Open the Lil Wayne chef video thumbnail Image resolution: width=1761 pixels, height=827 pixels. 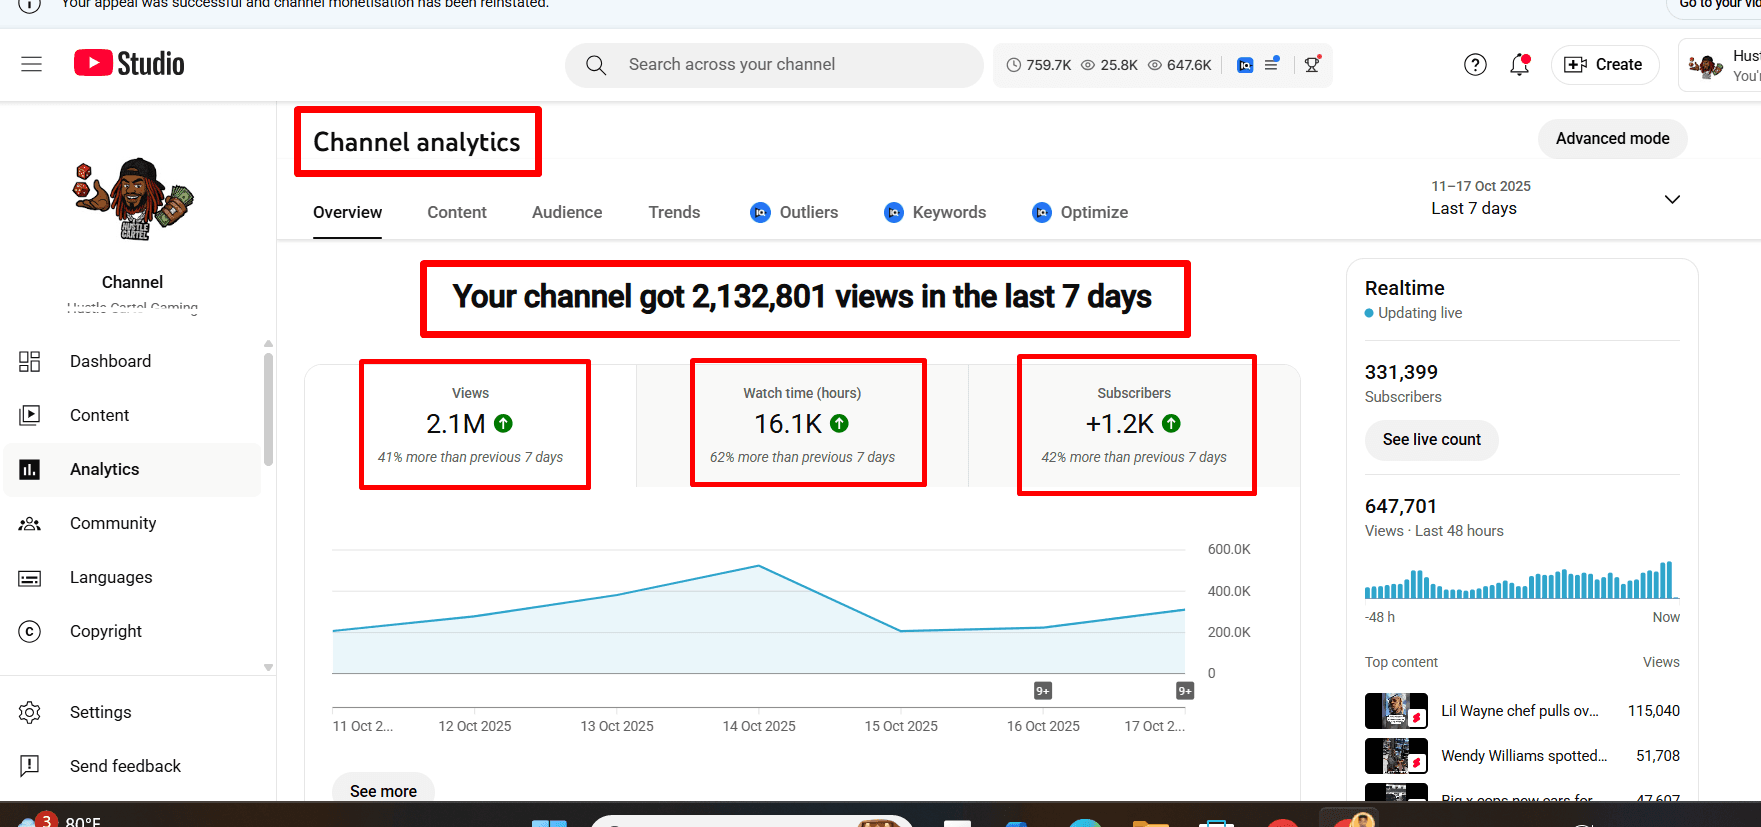point(1396,711)
